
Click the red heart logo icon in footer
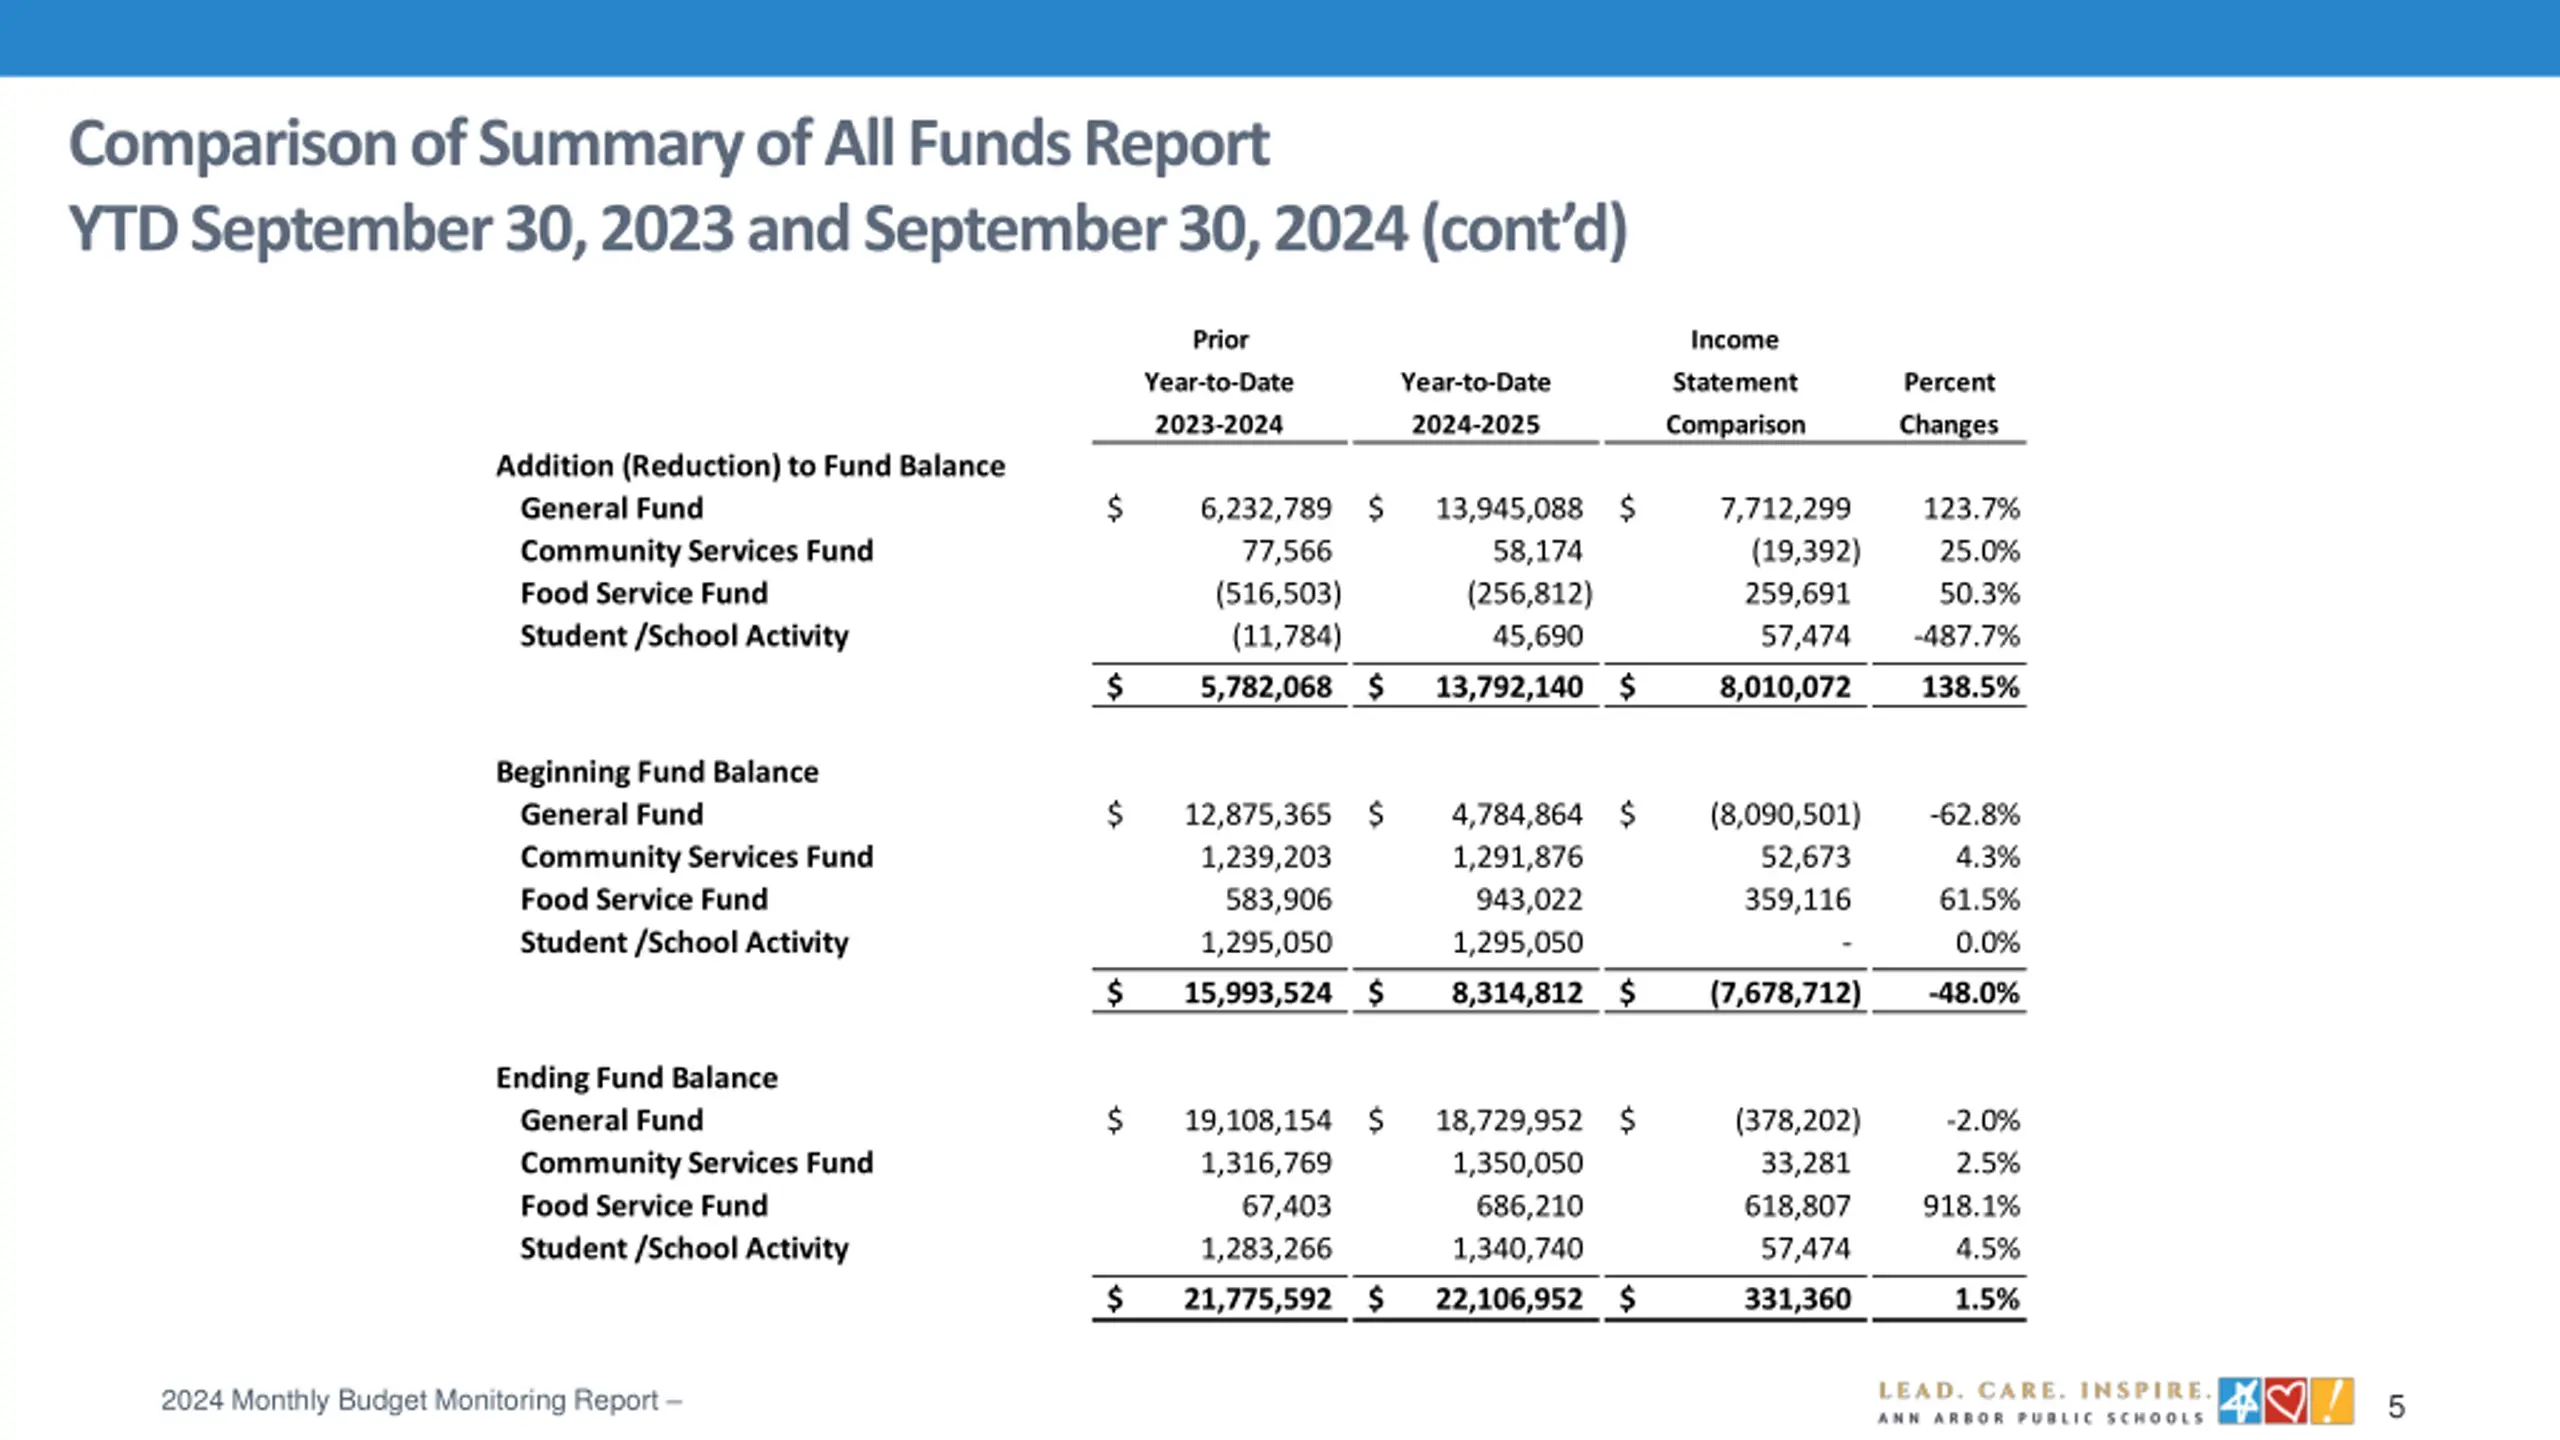[2286, 1400]
